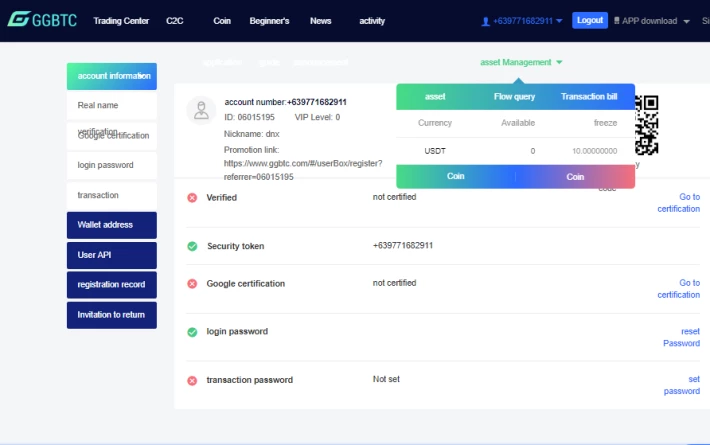Image resolution: width=710 pixels, height=445 pixels.
Task: Click the promotion link URL
Action: pos(303,170)
